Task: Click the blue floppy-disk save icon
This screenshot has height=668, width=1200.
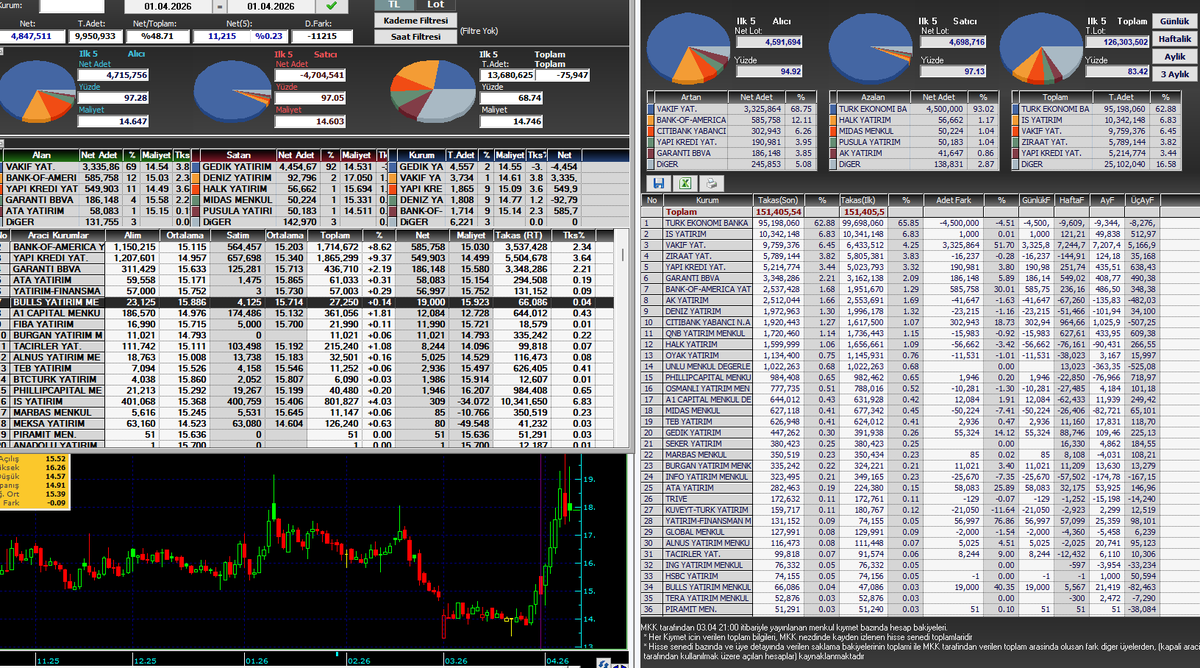Action: (659, 184)
